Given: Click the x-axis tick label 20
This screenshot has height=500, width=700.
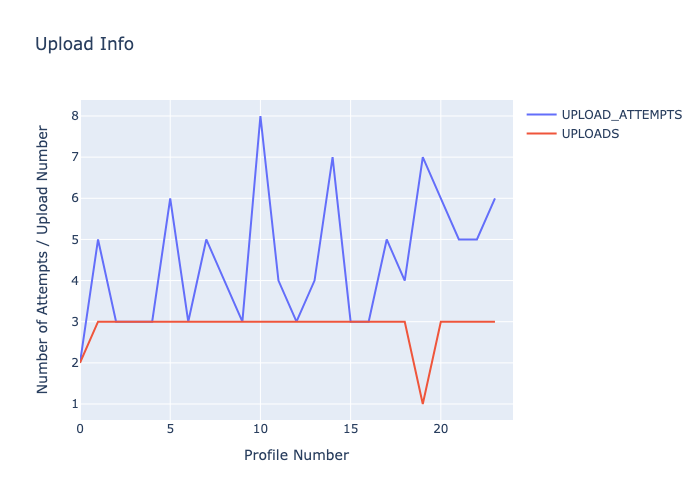Looking at the screenshot, I should pos(441,429).
